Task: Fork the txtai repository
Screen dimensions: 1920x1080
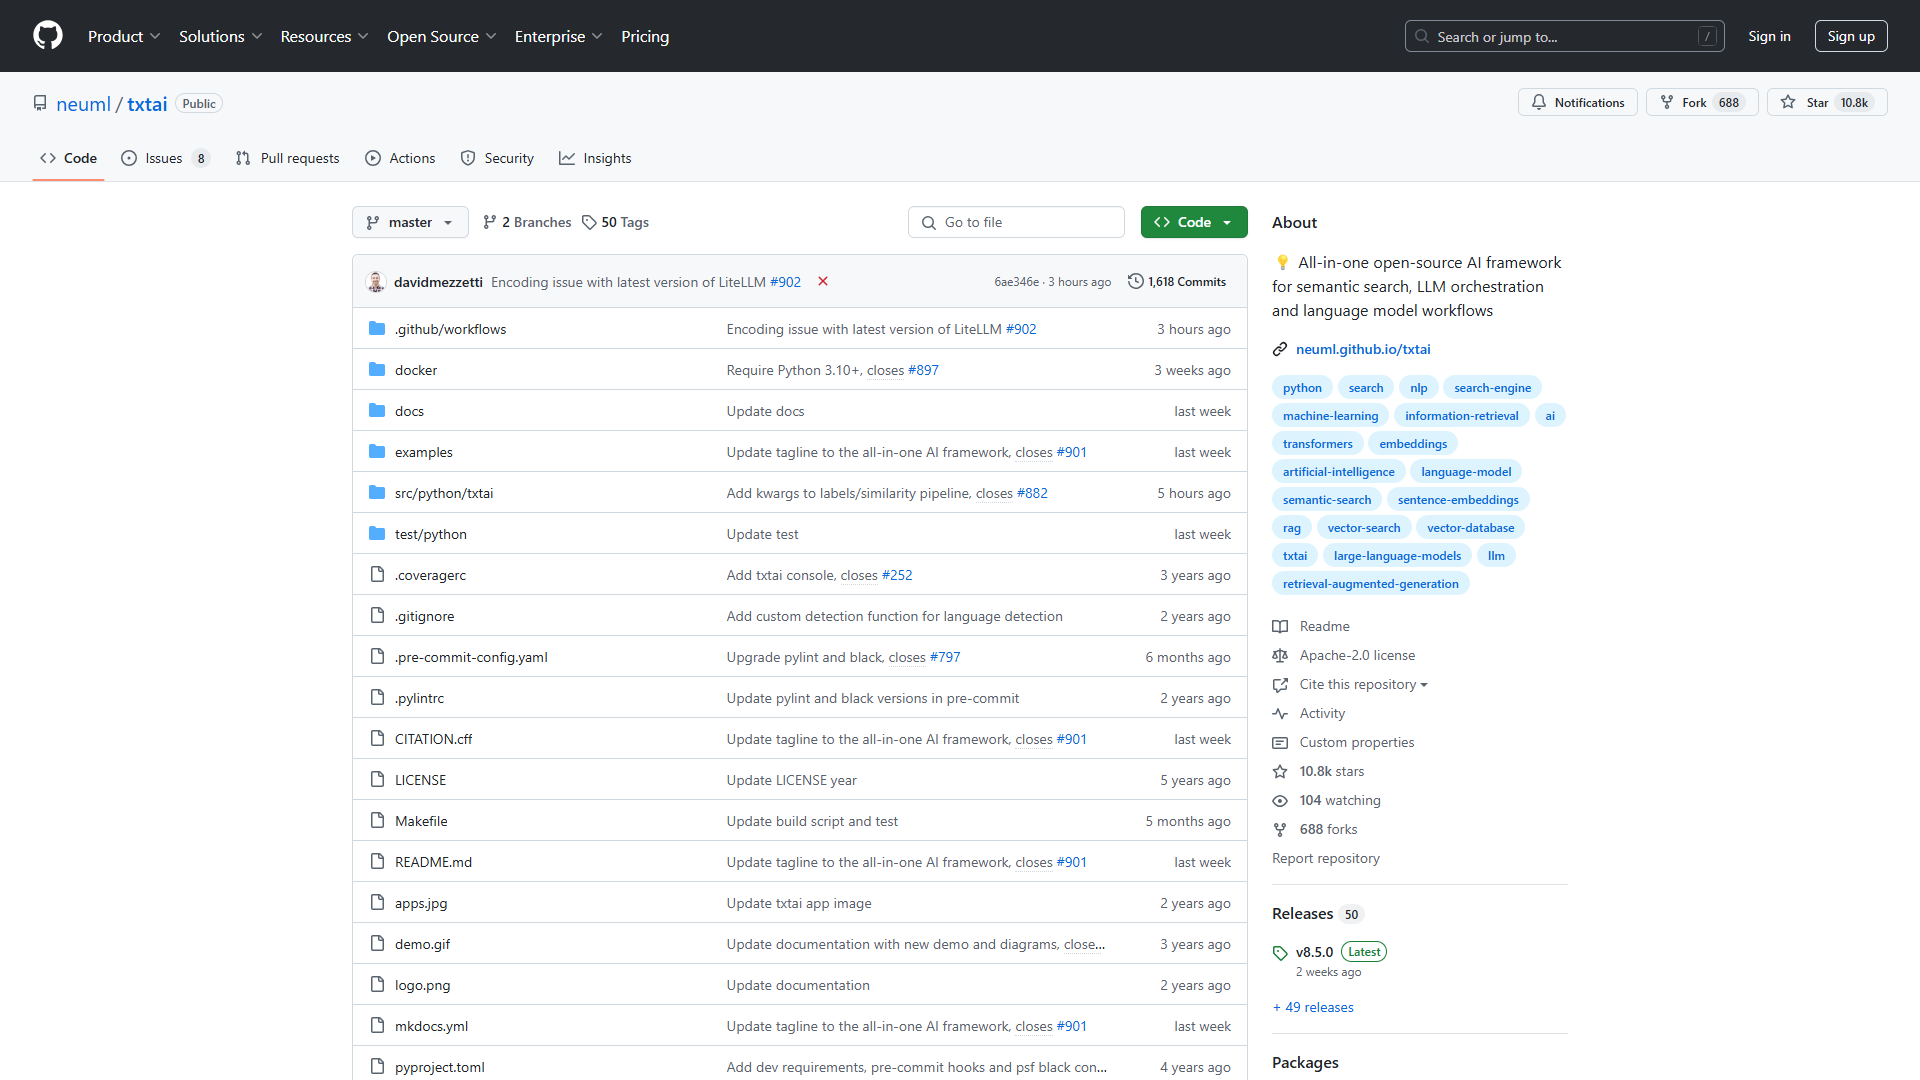Action: pyautogui.click(x=1701, y=102)
